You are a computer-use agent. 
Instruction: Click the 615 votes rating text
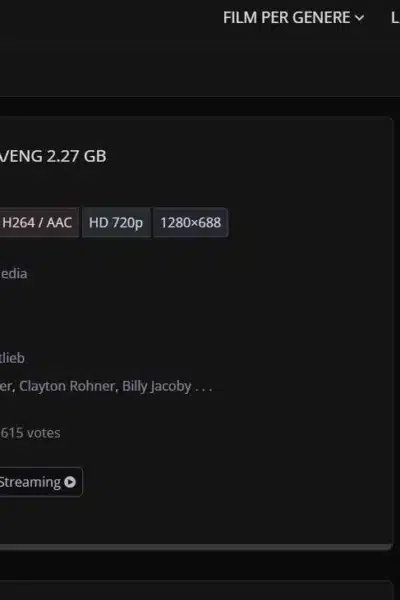[x=30, y=433]
